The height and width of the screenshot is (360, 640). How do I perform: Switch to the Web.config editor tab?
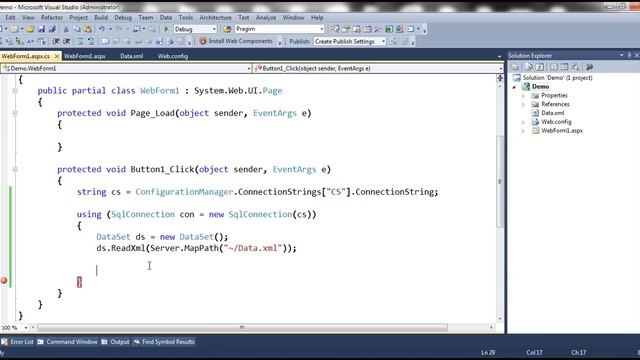pyautogui.click(x=173, y=56)
